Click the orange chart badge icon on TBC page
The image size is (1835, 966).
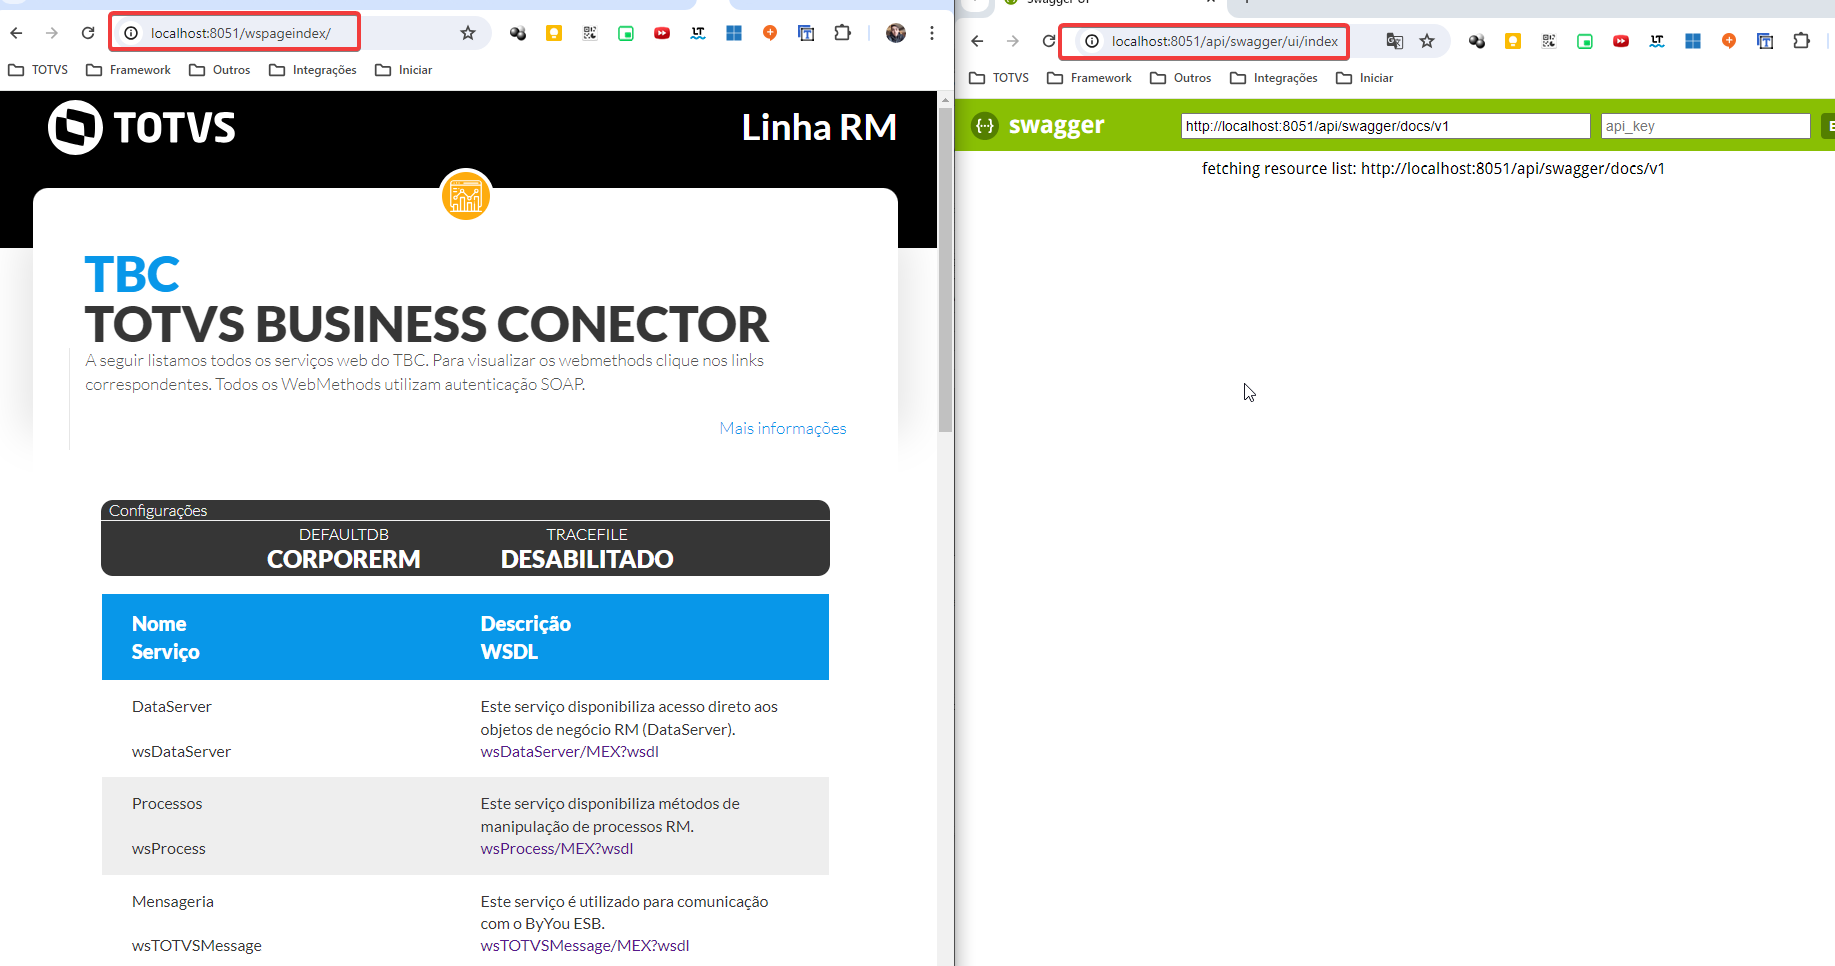click(466, 195)
